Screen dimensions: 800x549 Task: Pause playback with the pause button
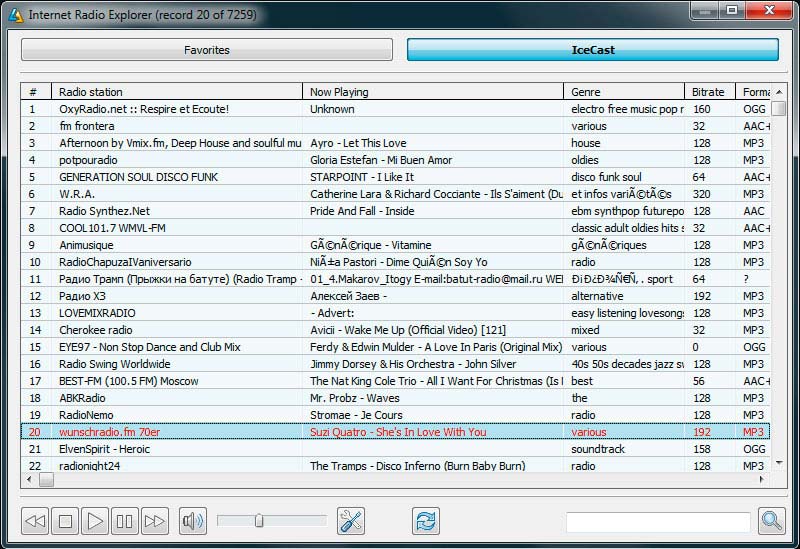124,521
